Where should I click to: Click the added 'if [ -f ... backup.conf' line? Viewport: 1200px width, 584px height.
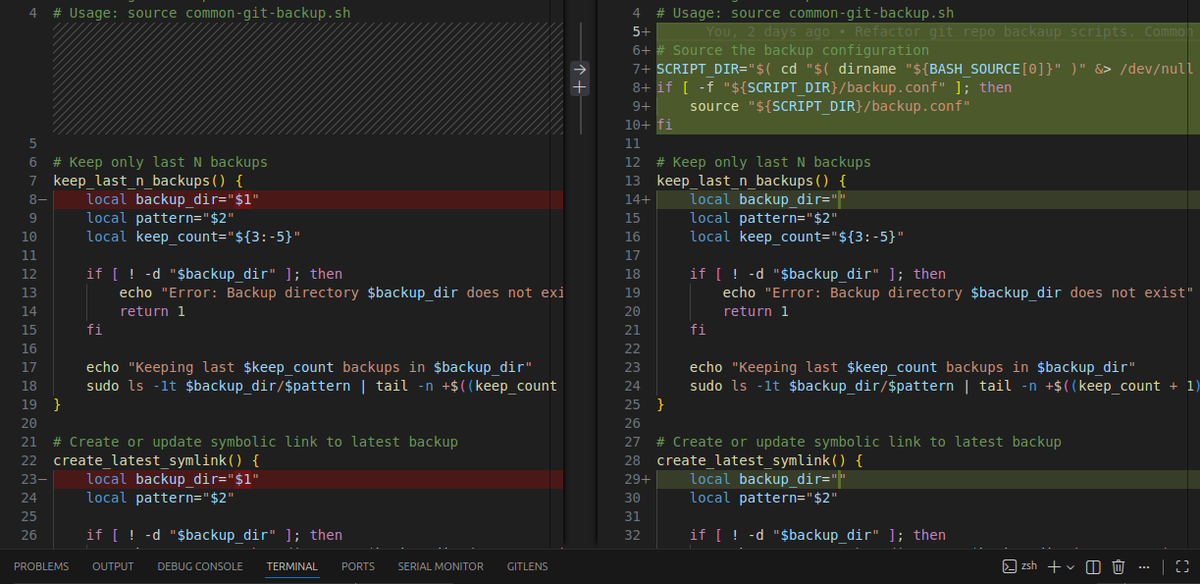pyautogui.click(x=834, y=87)
